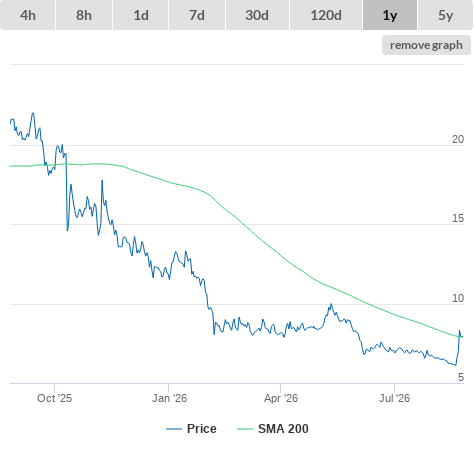Toggle SMA 200 series in legend
The width and height of the screenshot is (474, 455).
283,429
